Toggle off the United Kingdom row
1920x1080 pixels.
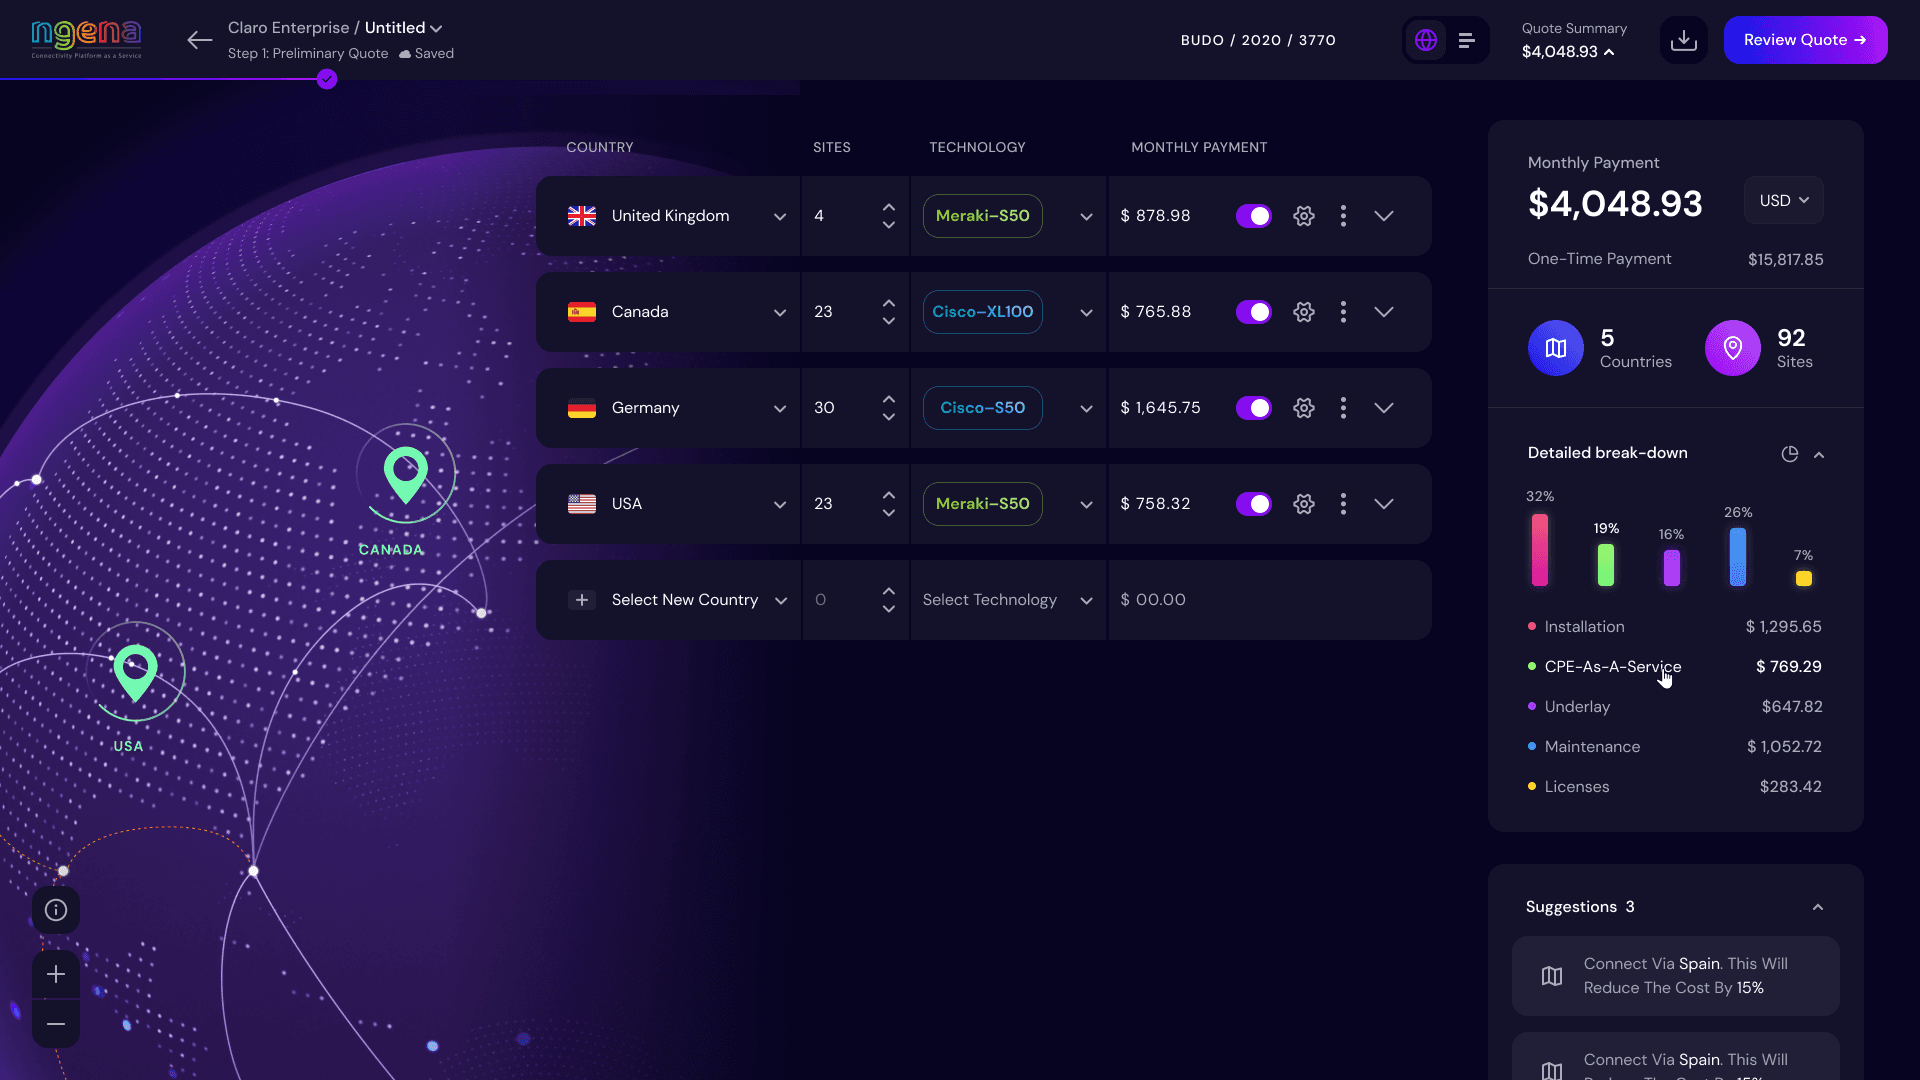tap(1254, 216)
